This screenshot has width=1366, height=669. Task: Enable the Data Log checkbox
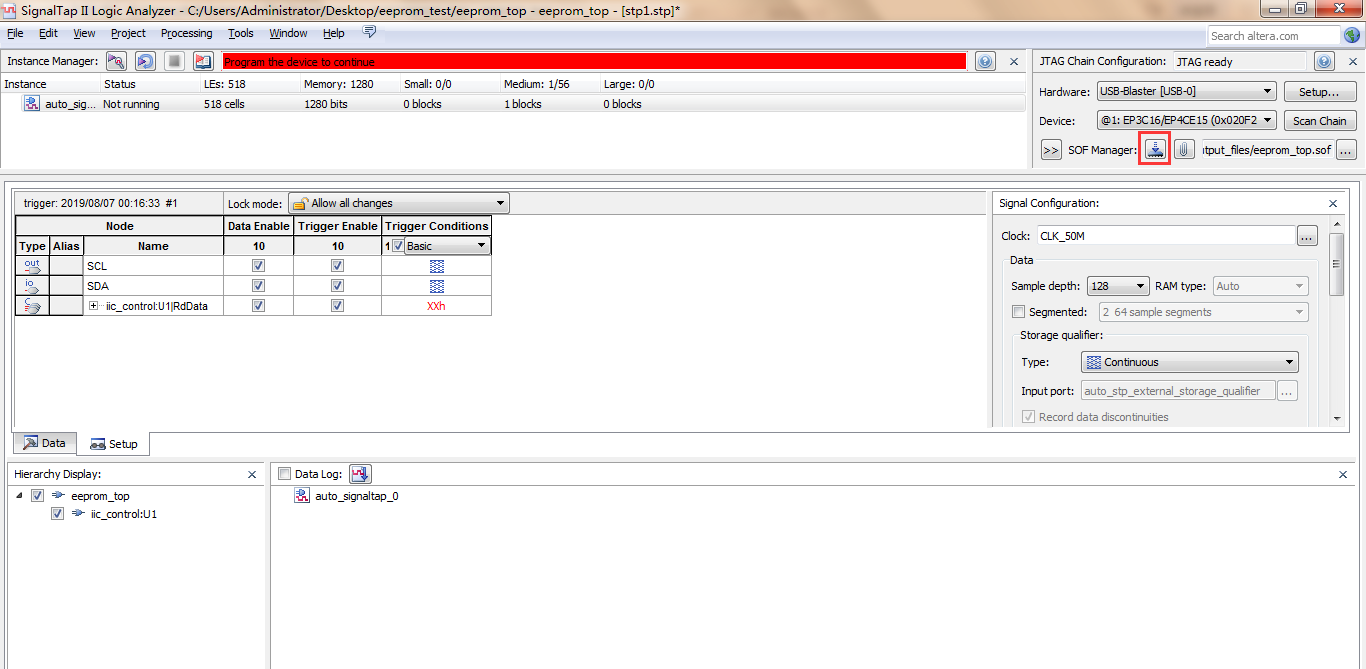(x=284, y=474)
